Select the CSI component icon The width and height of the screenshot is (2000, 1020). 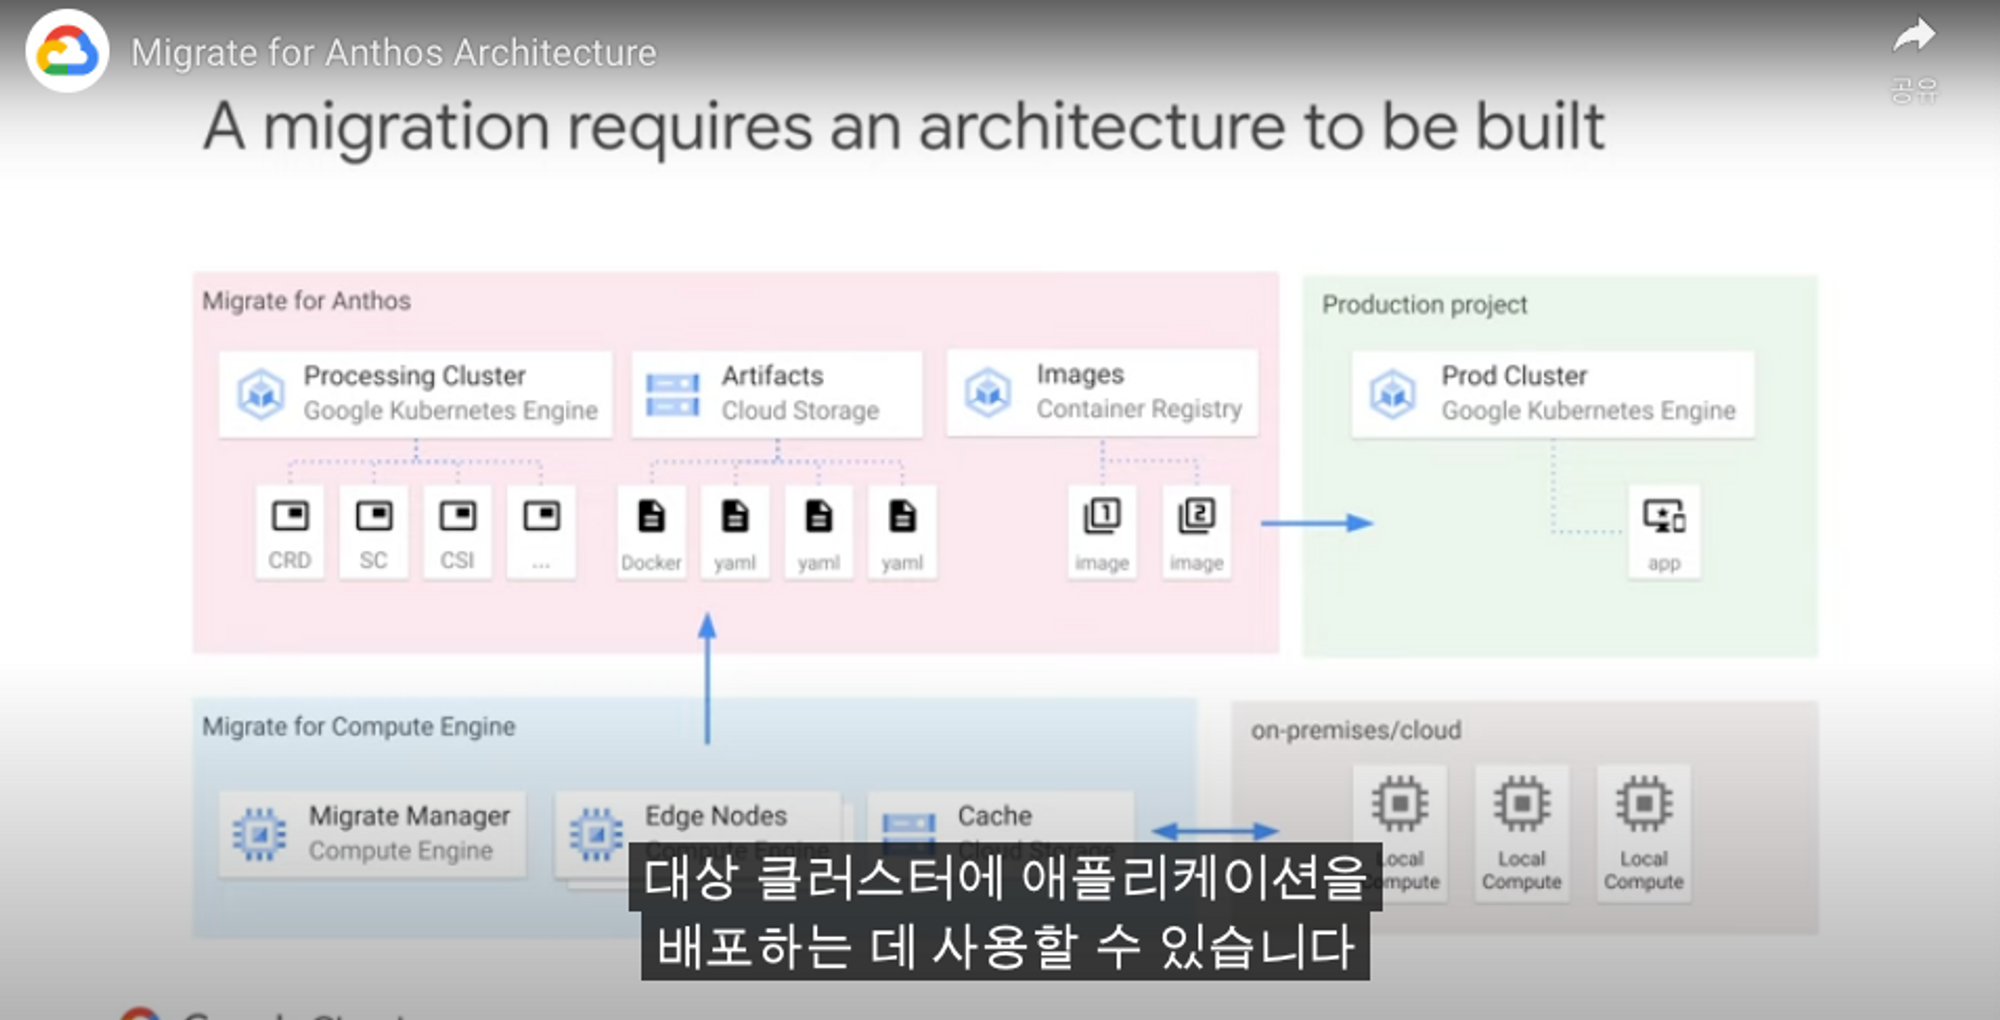[x=458, y=516]
